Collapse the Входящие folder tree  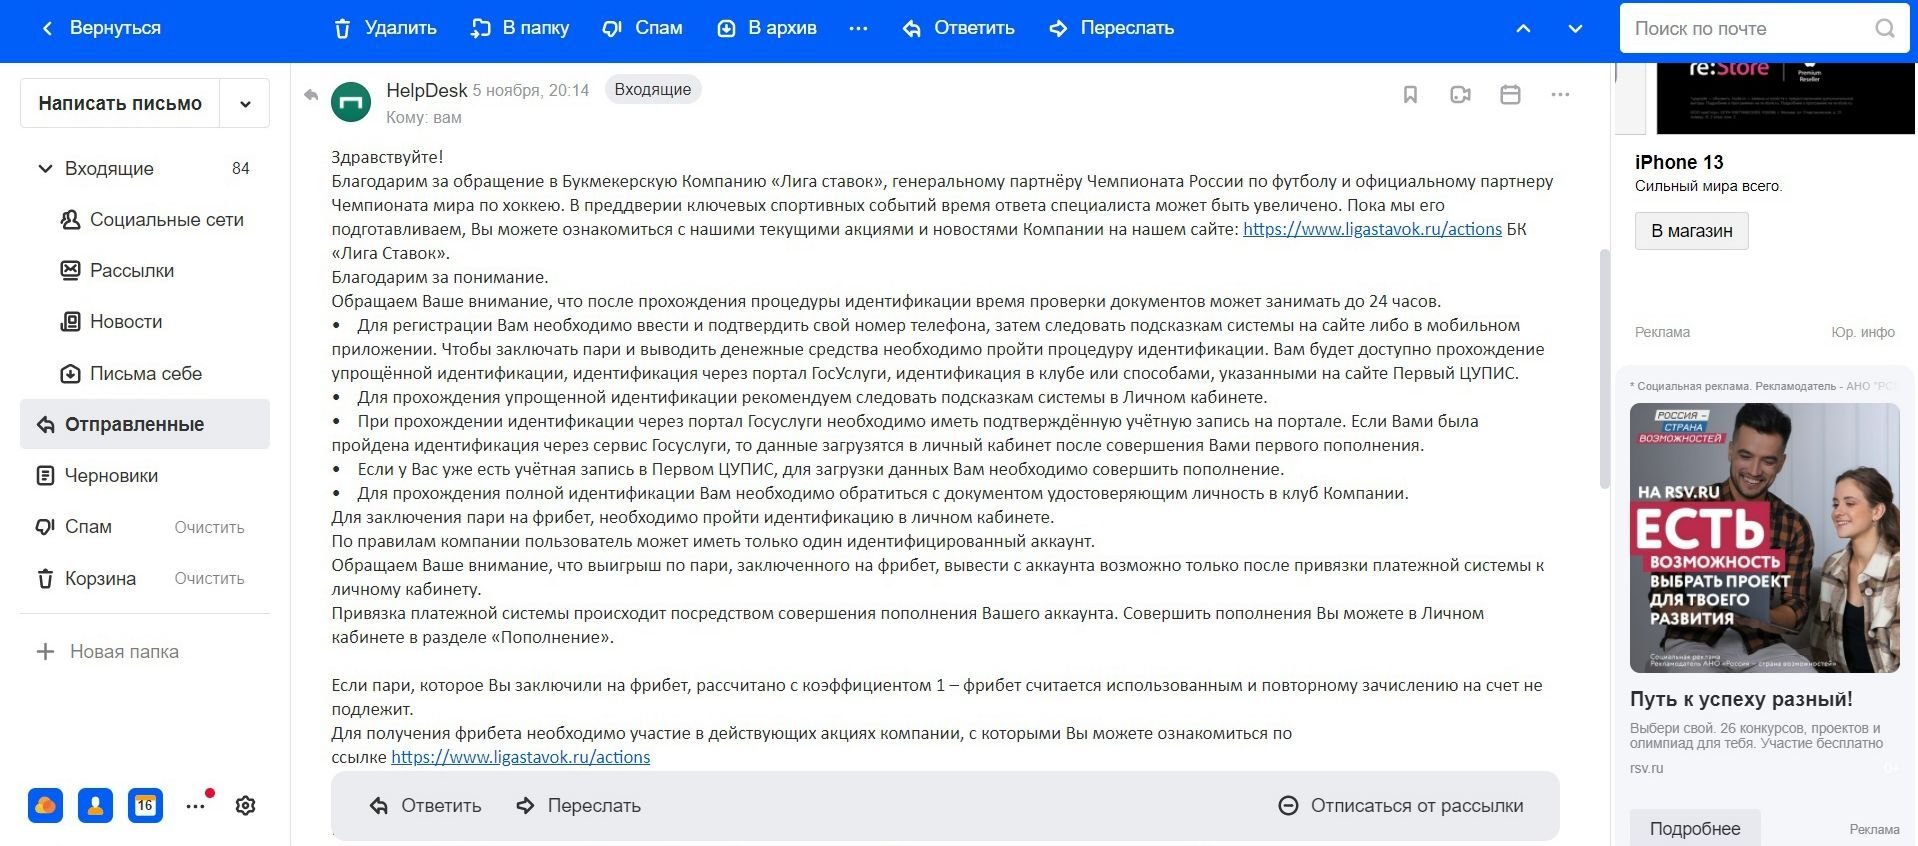(45, 169)
